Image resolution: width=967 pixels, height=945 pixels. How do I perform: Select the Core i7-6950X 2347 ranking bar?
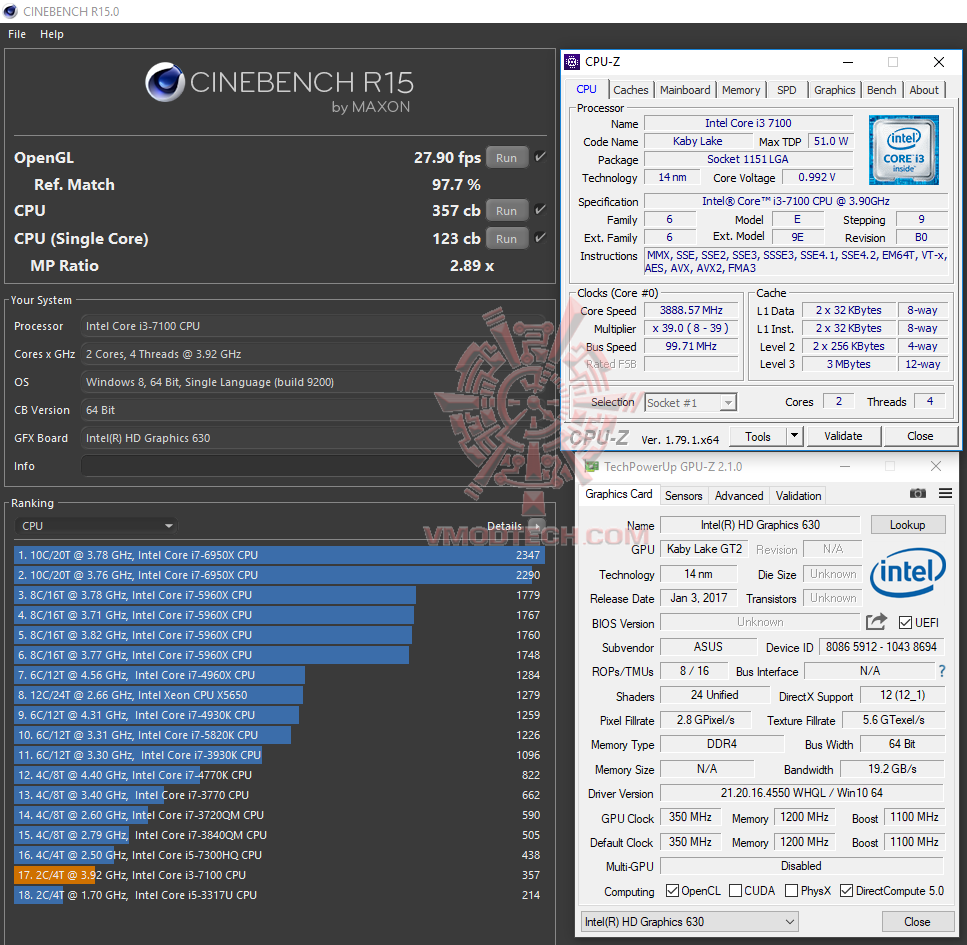coord(279,555)
